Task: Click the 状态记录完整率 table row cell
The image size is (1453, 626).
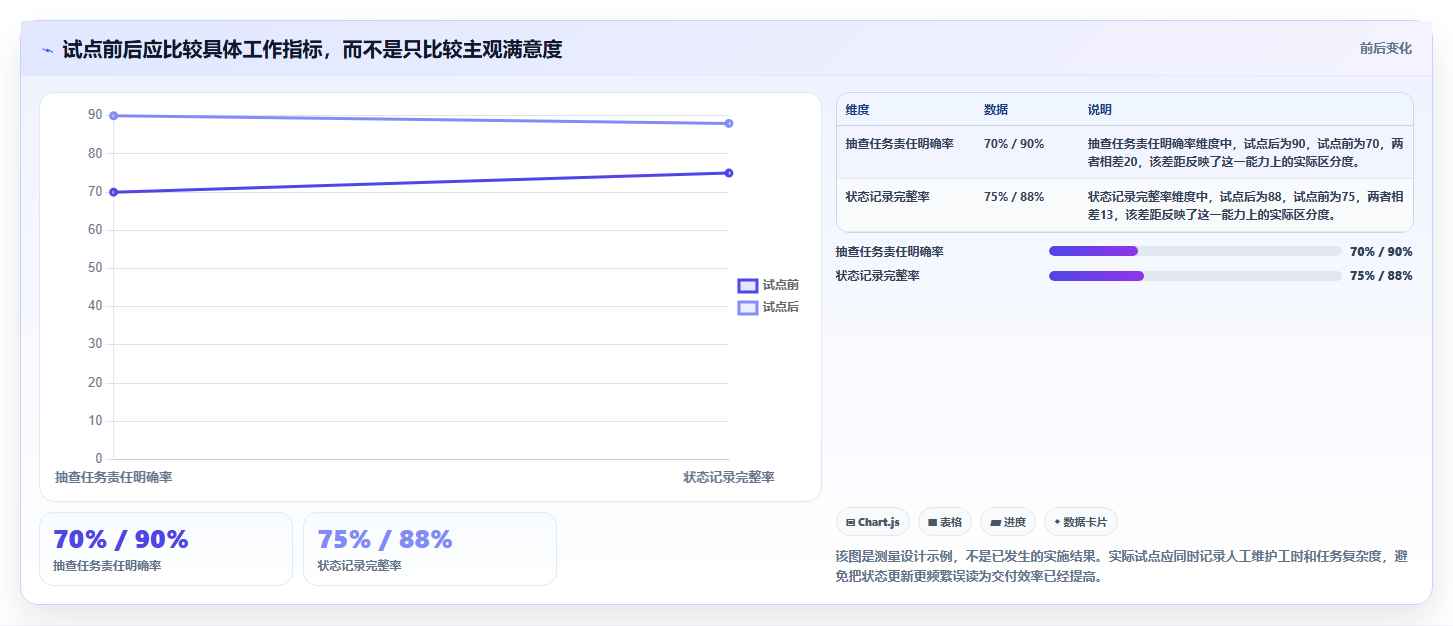Action: click(888, 197)
